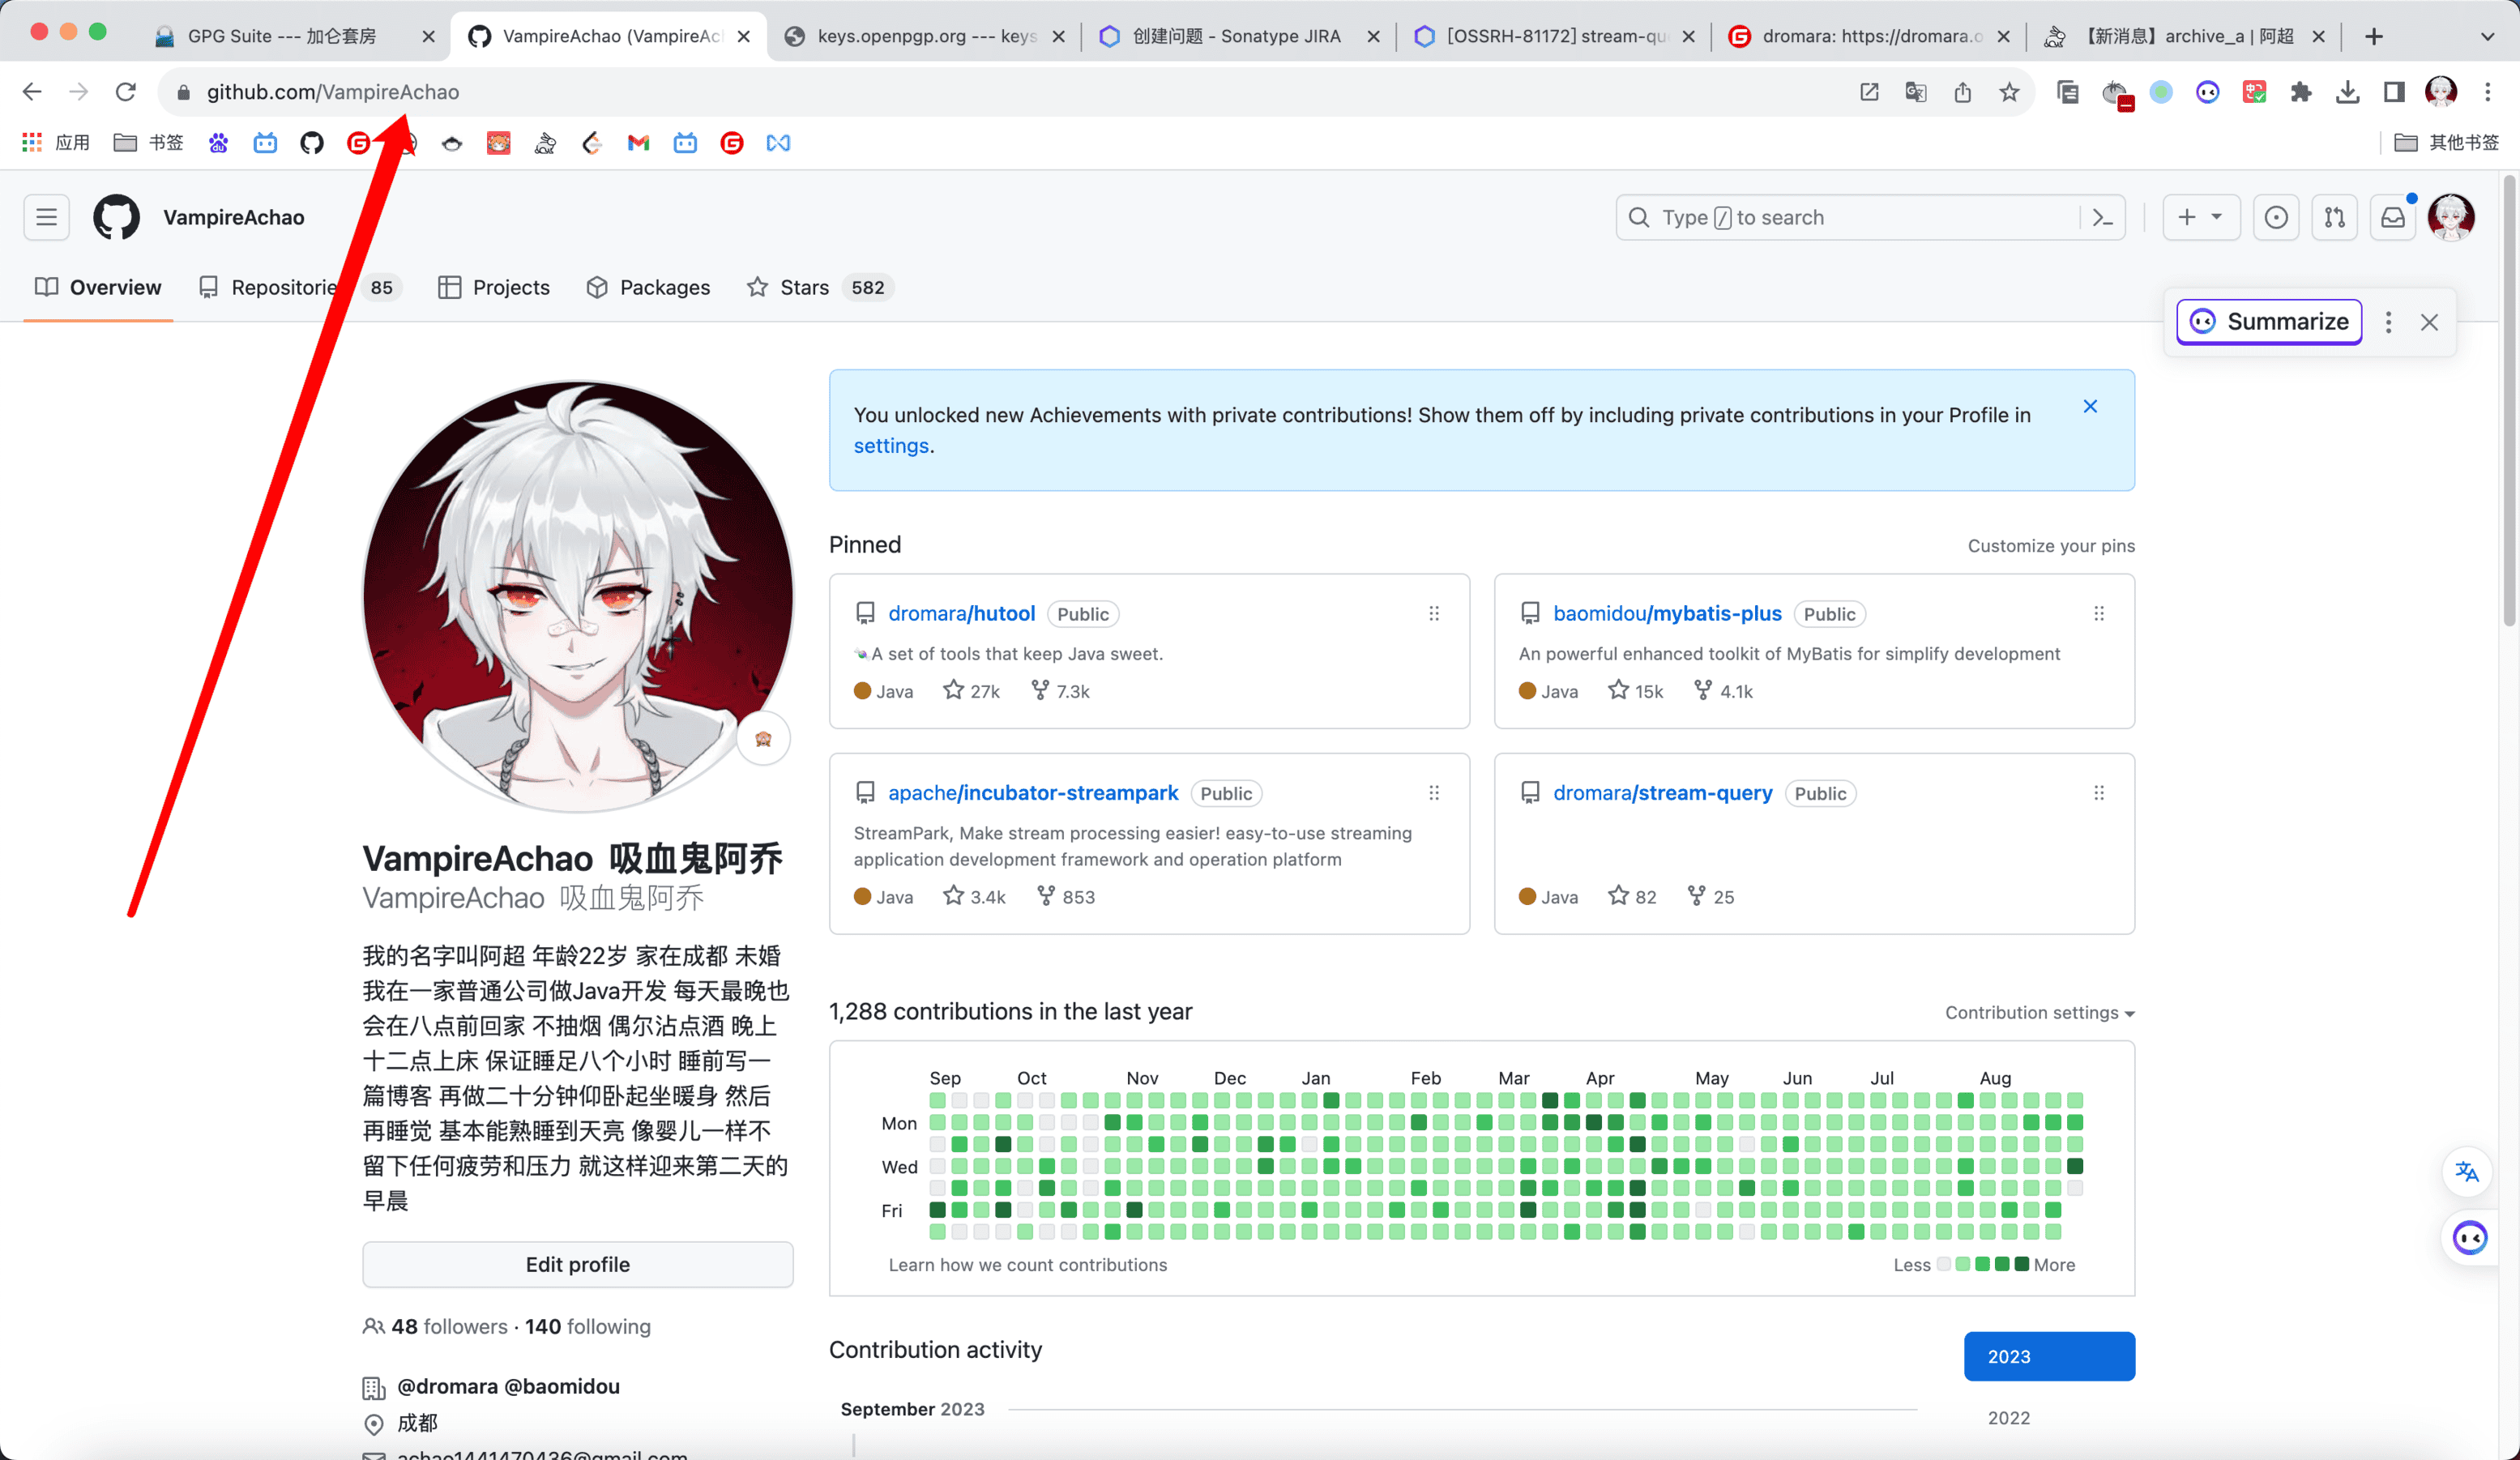Open GitHub hamburger navigation menu
2520x1460 pixels.
coord(46,217)
